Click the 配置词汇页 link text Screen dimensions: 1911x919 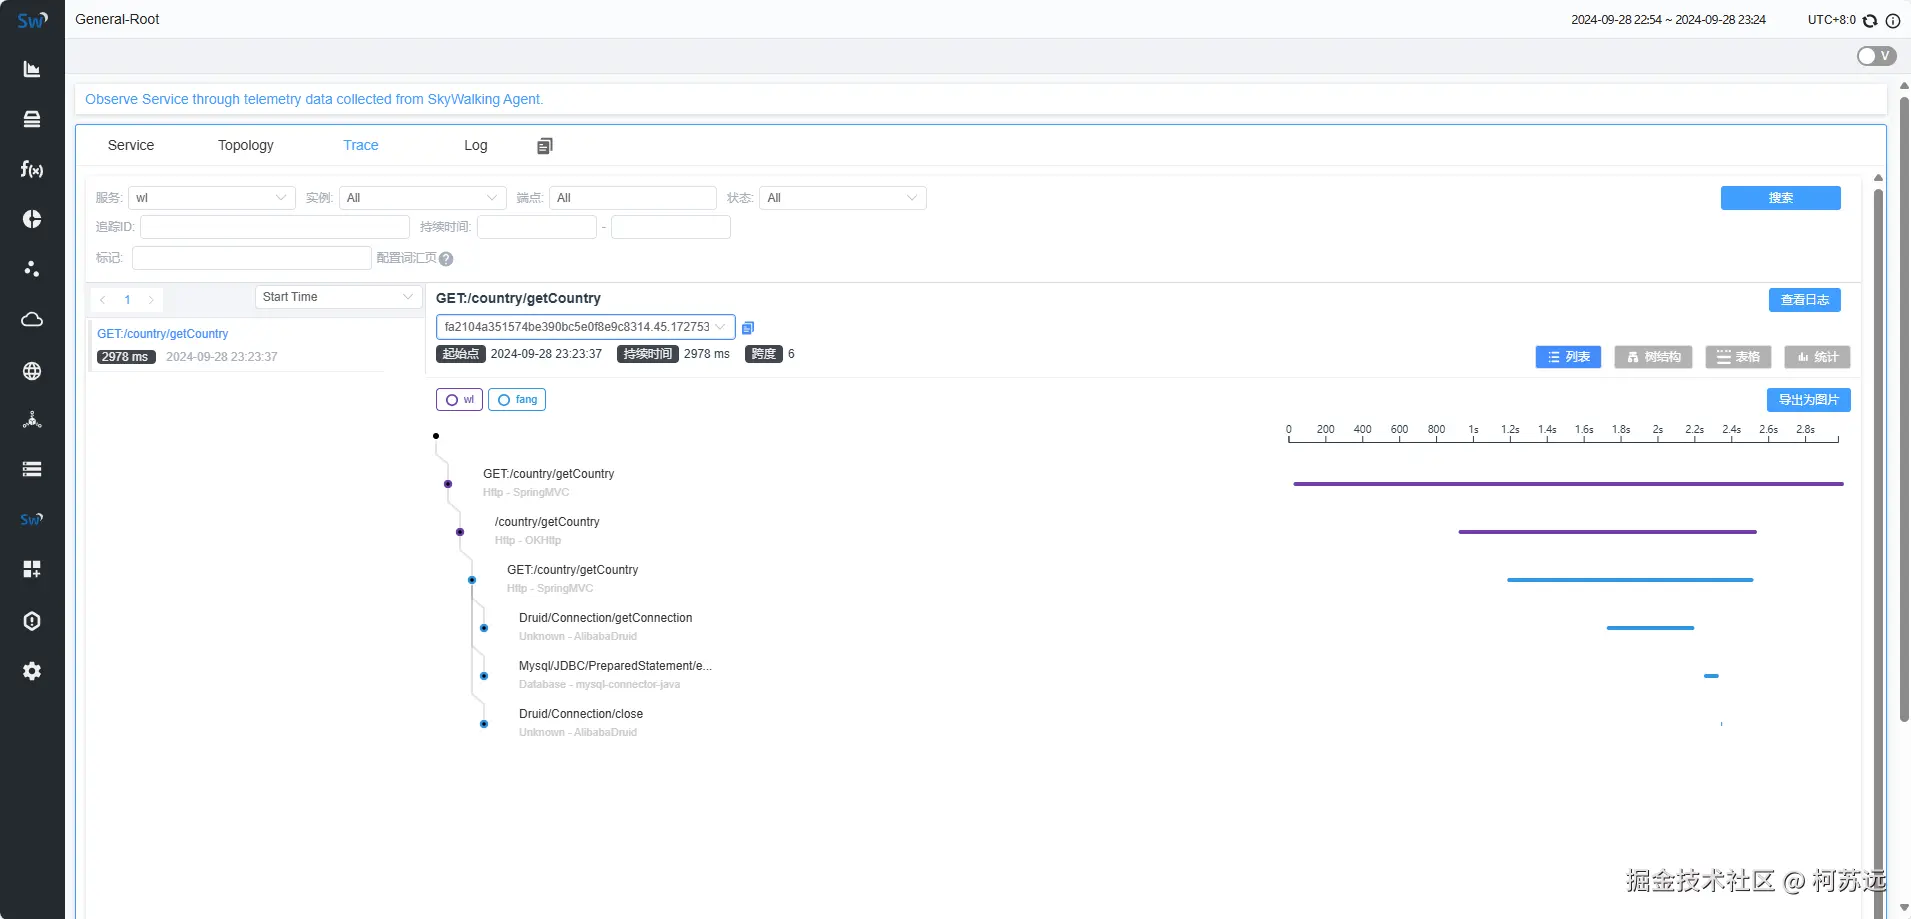(x=407, y=258)
